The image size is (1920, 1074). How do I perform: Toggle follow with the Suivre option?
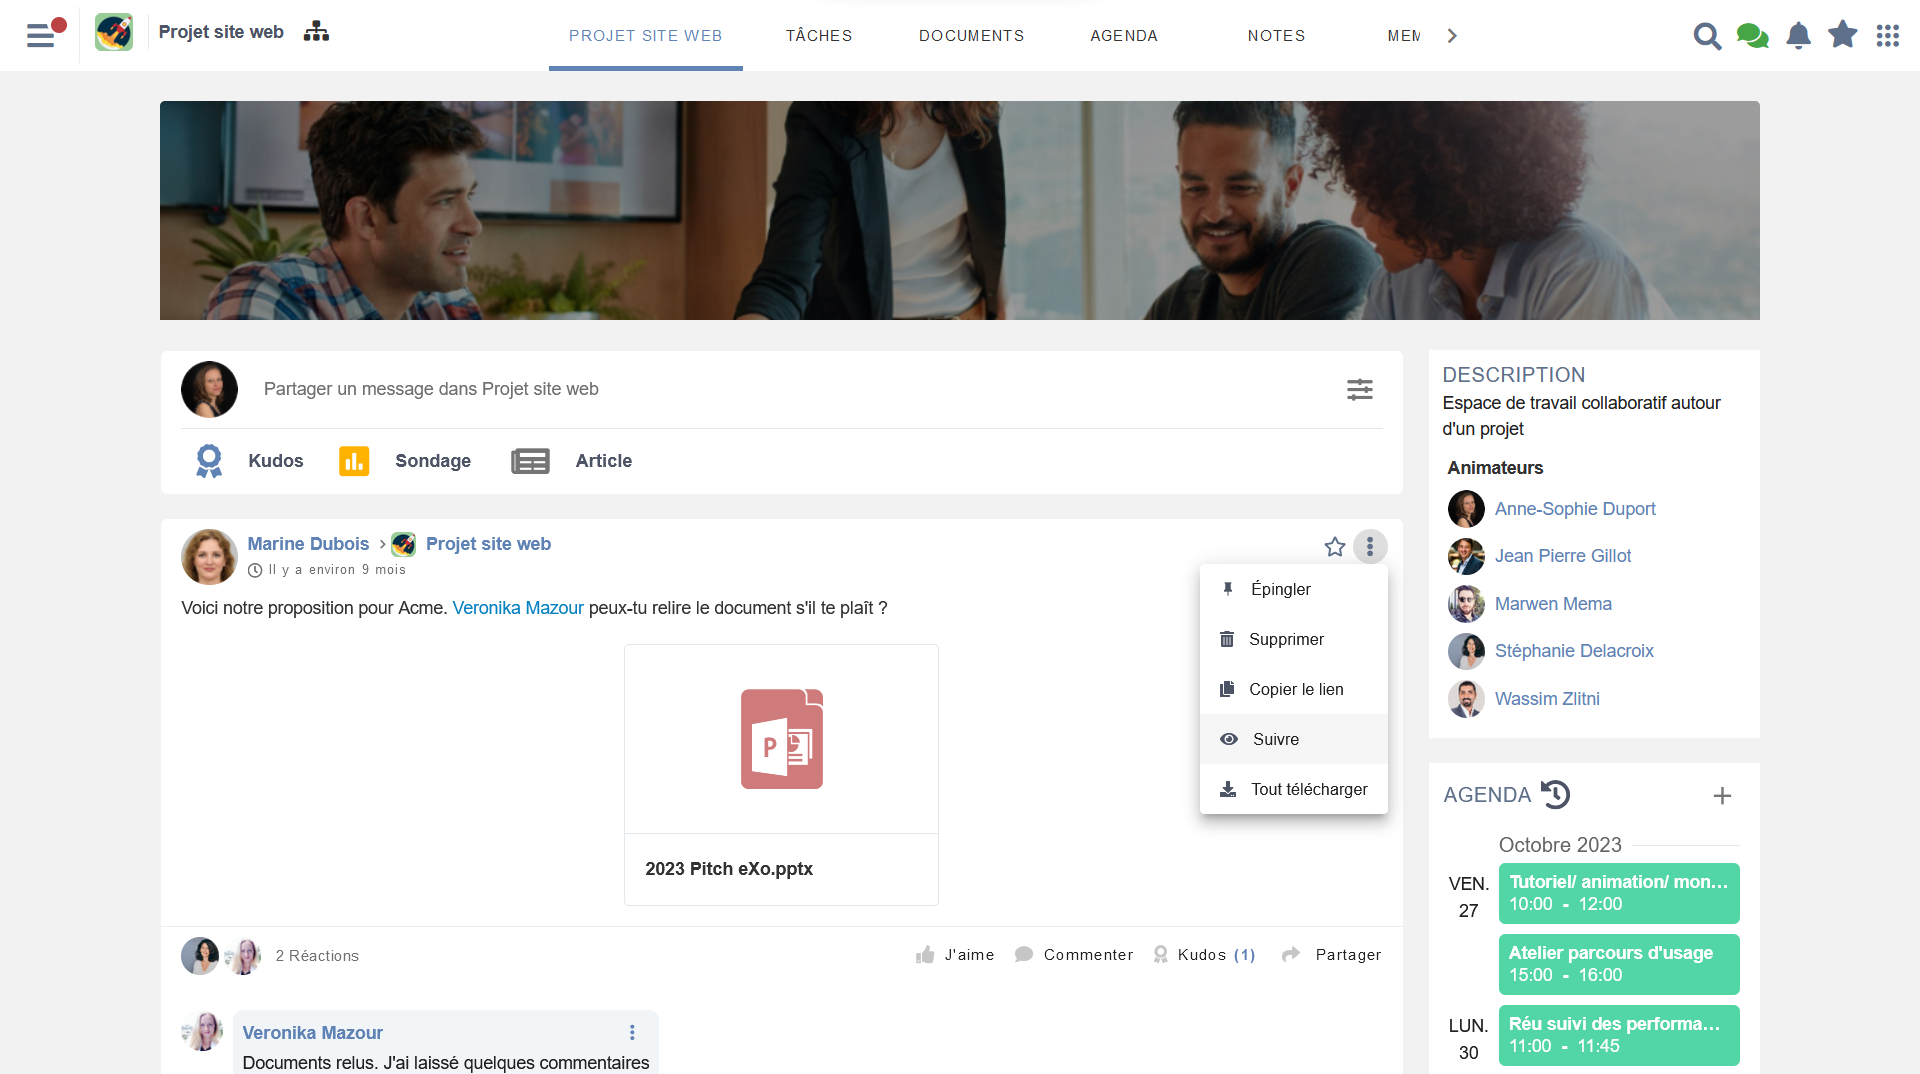pos(1275,739)
